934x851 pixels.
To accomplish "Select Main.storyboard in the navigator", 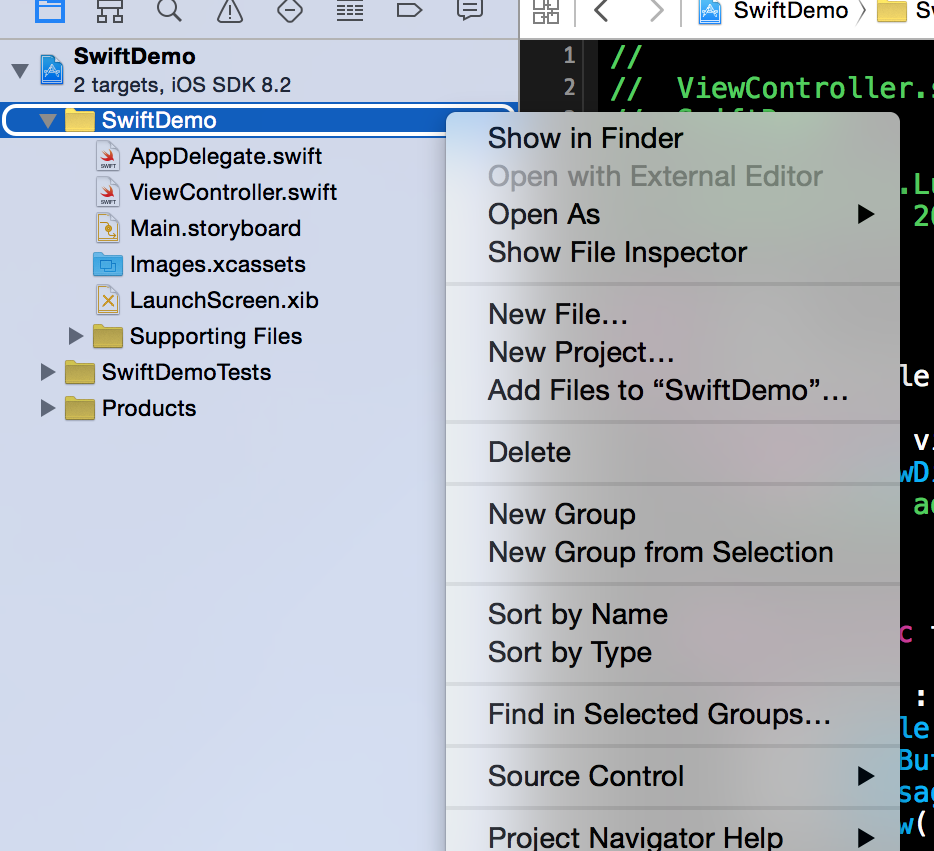I will pyautogui.click(x=216, y=229).
